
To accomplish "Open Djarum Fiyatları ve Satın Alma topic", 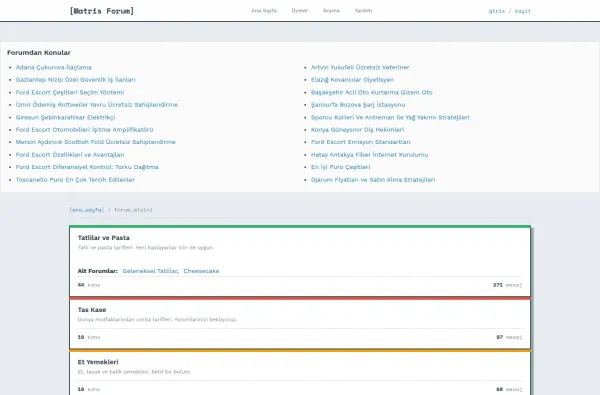I will click(x=373, y=180).
